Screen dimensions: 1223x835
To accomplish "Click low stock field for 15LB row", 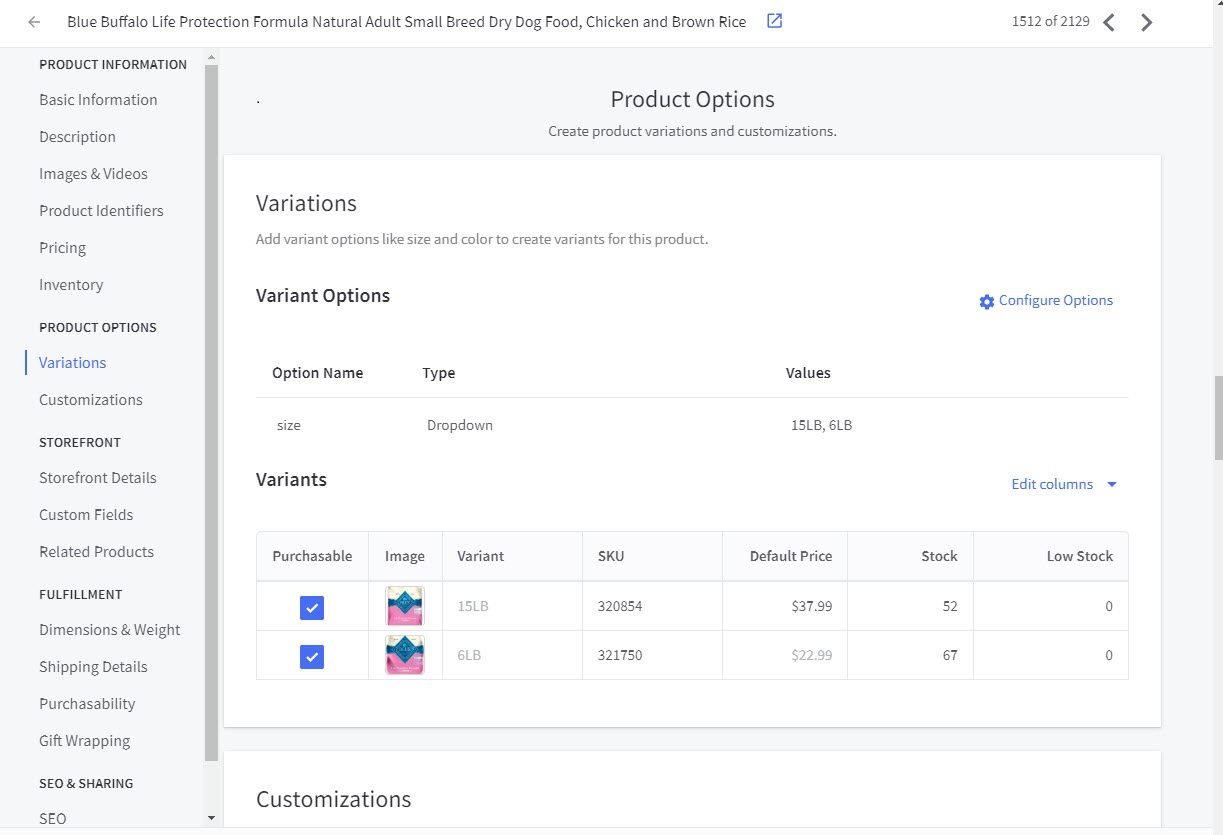I will coord(1051,606).
